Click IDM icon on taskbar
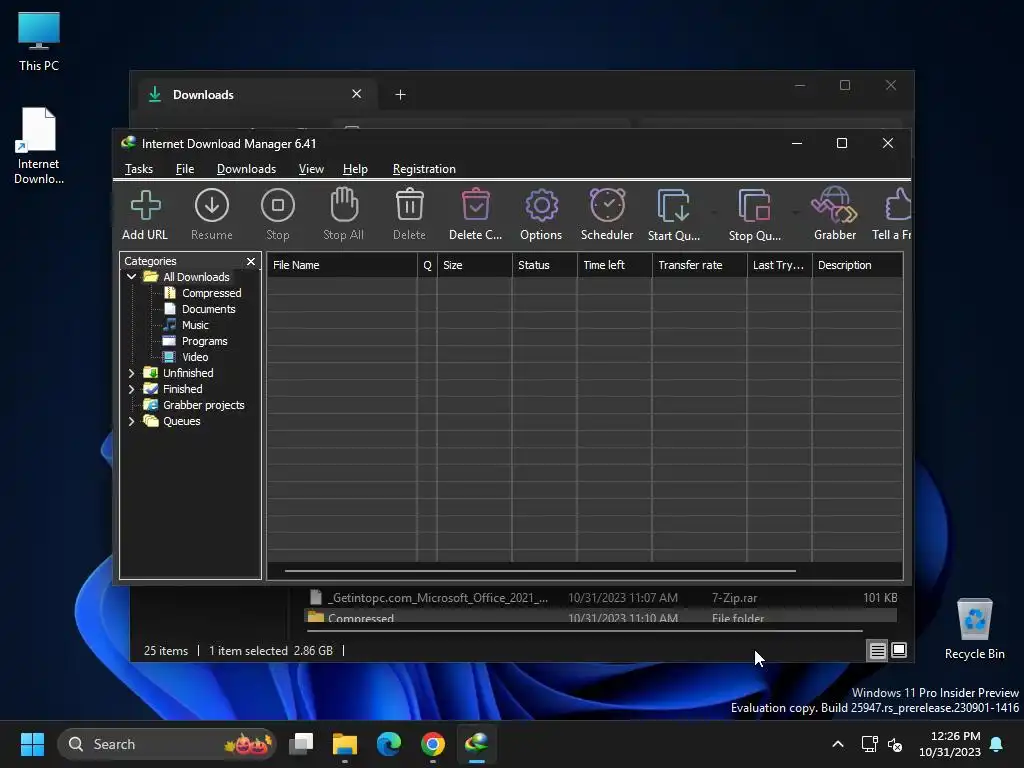This screenshot has height=768, width=1024. [477, 744]
